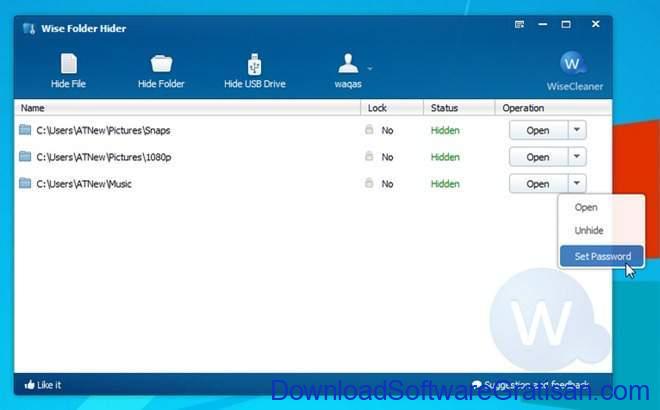This screenshot has width=660, height=410.
Task: Choose Set Password from the dropdown menu
Action: 601,256
